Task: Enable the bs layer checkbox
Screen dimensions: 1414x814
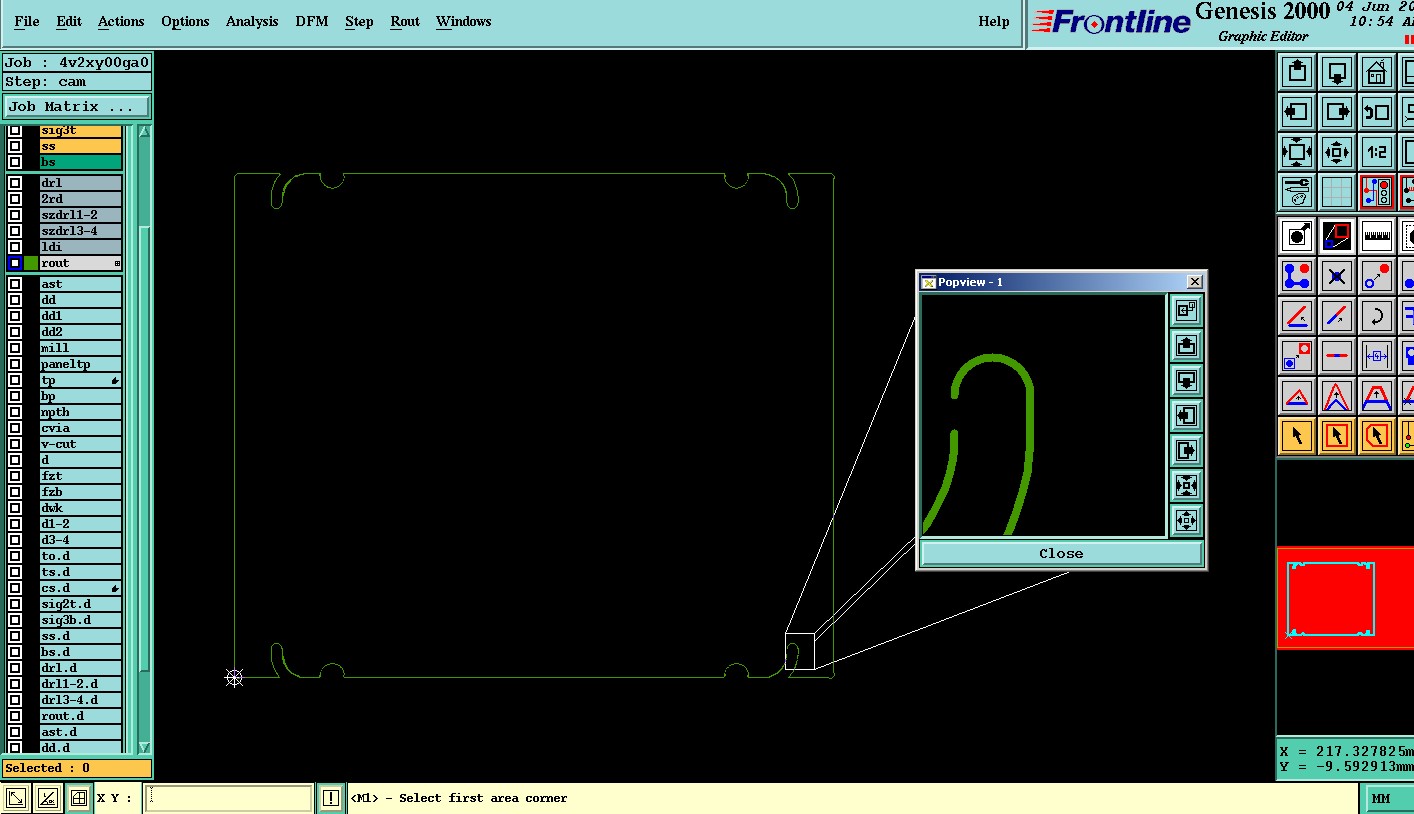Action: [15, 162]
